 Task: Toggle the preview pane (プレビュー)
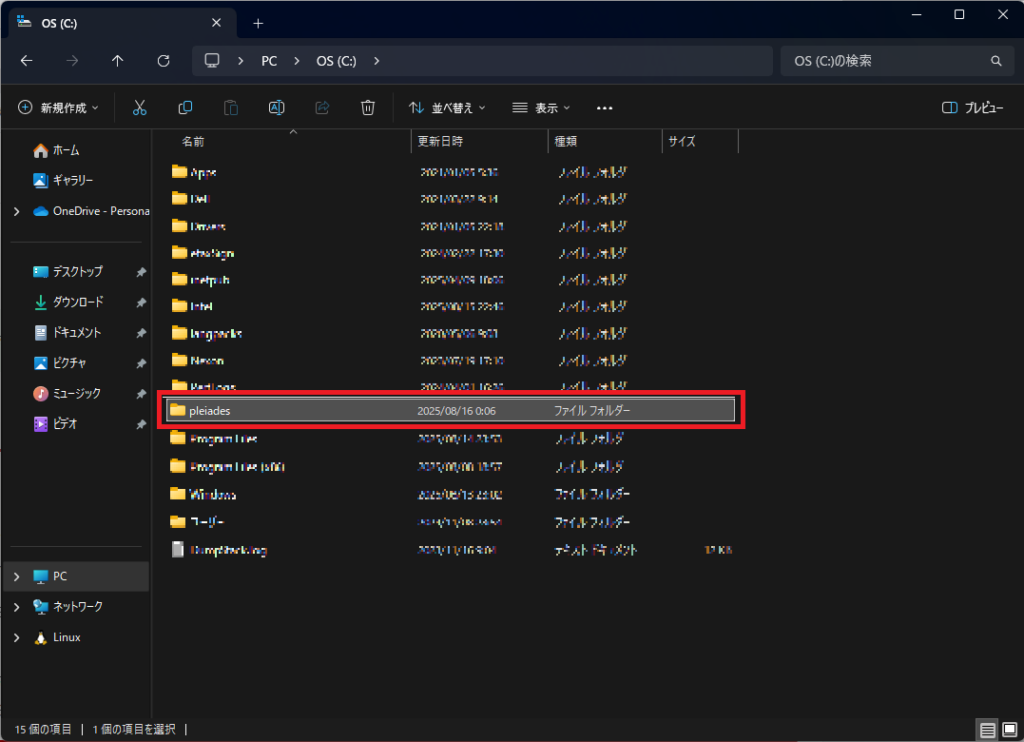[974, 107]
